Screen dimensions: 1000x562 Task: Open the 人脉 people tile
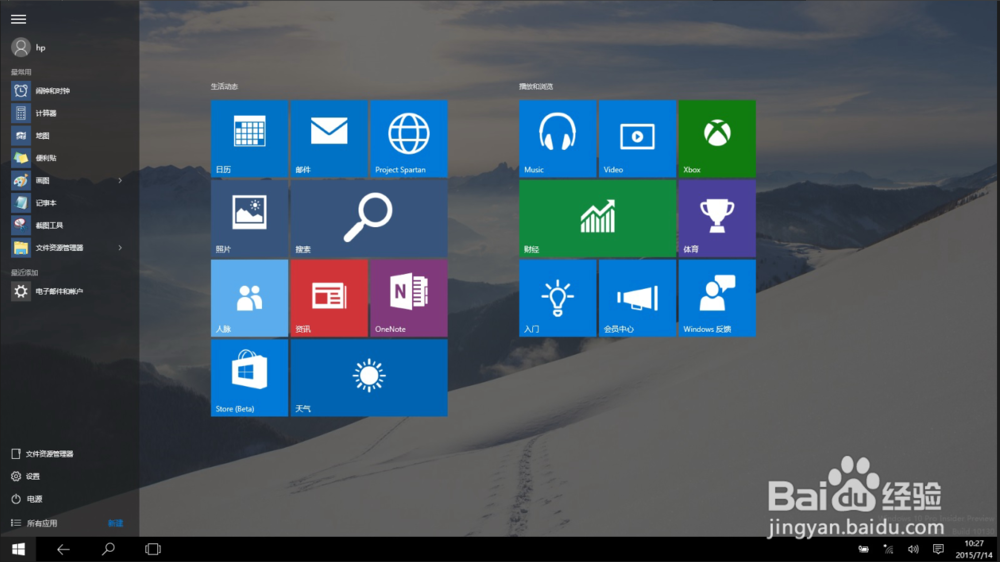(x=249, y=298)
